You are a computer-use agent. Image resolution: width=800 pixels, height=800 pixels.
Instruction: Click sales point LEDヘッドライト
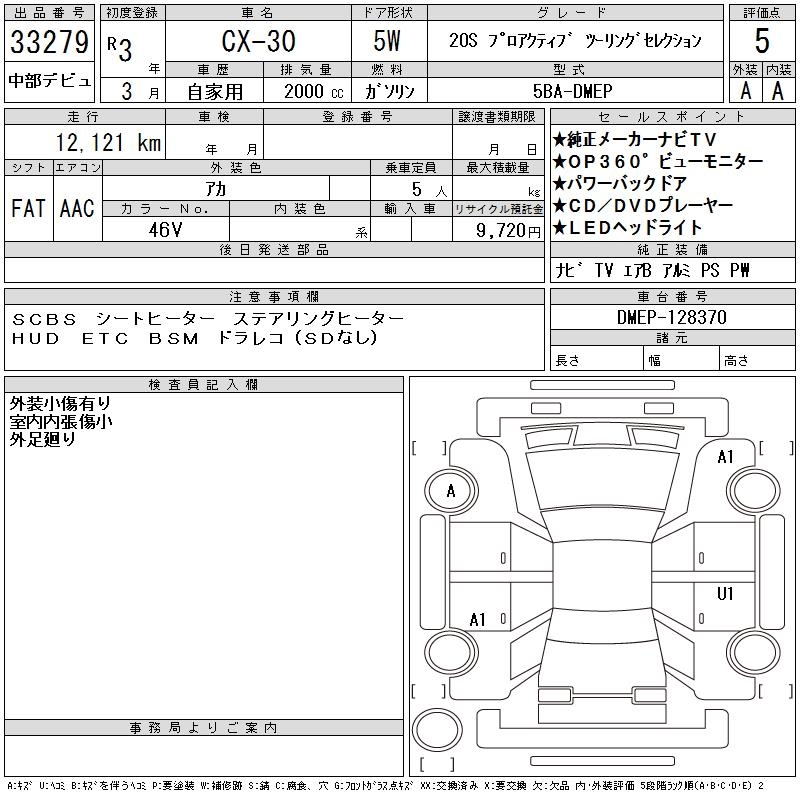point(627,228)
